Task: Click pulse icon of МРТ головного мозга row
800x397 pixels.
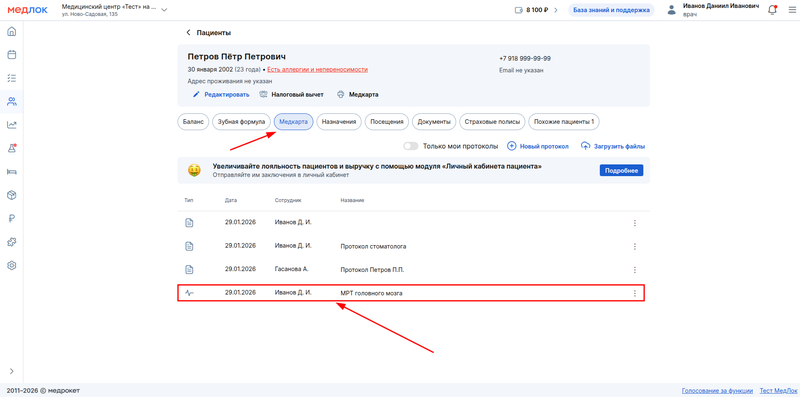Action: pos(189,293)
